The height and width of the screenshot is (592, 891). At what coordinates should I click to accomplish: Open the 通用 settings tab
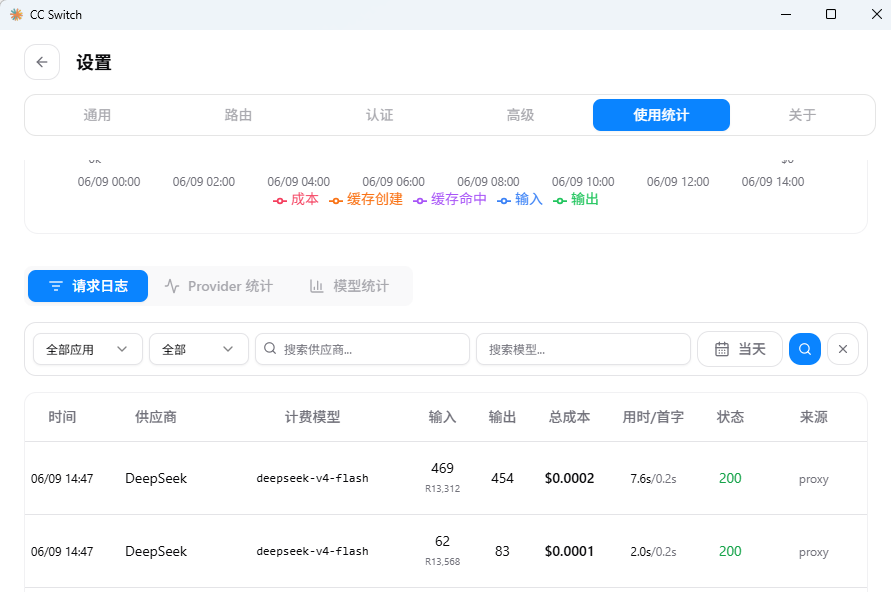[97, 115]
